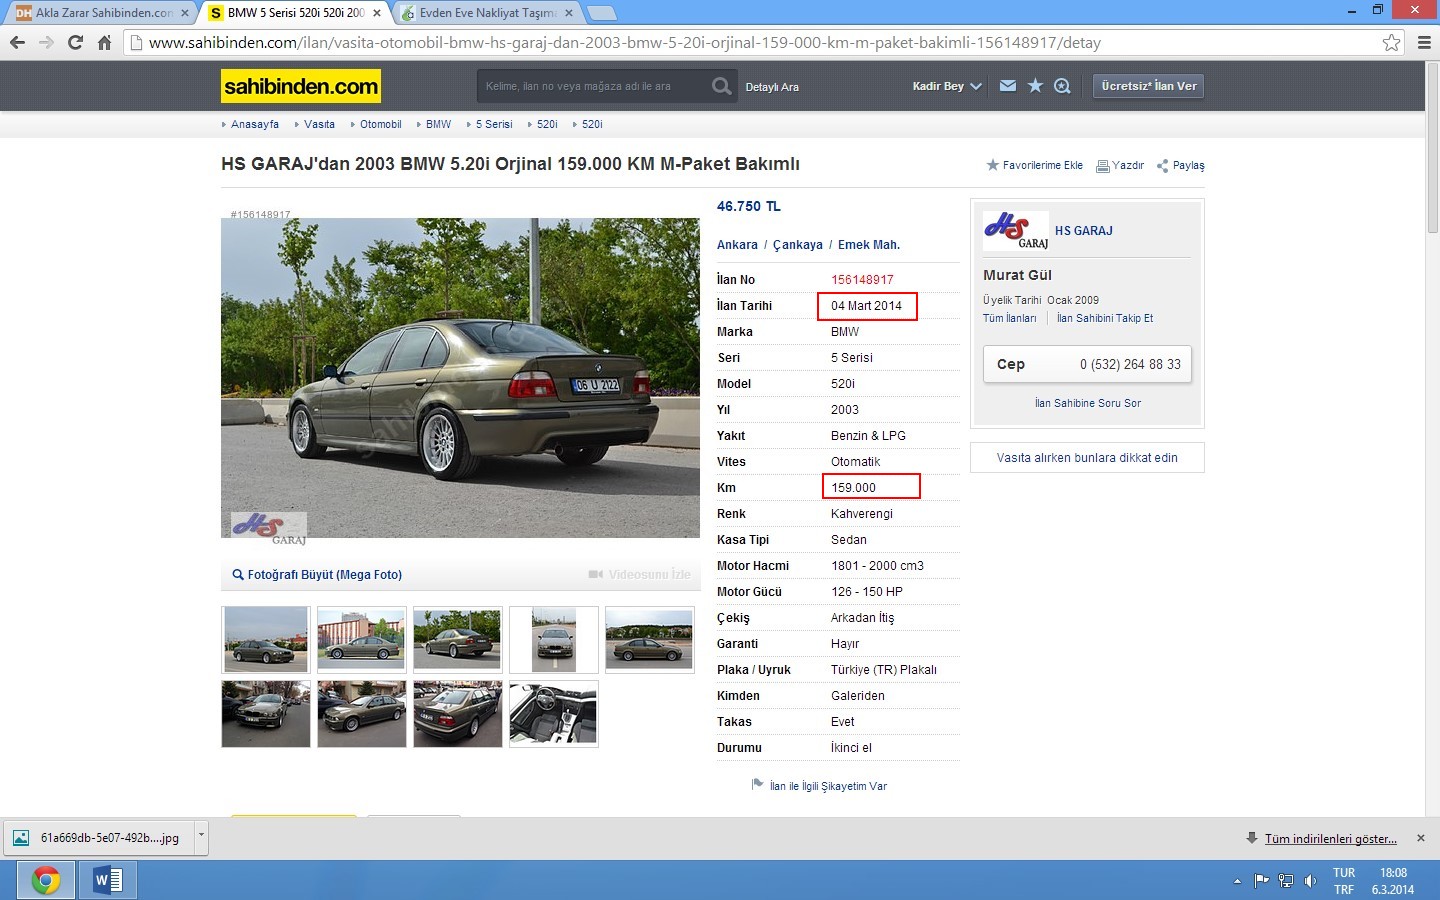
Task: Click İlan Sahibine Soru Sor link
Action: coord(1088,403)
